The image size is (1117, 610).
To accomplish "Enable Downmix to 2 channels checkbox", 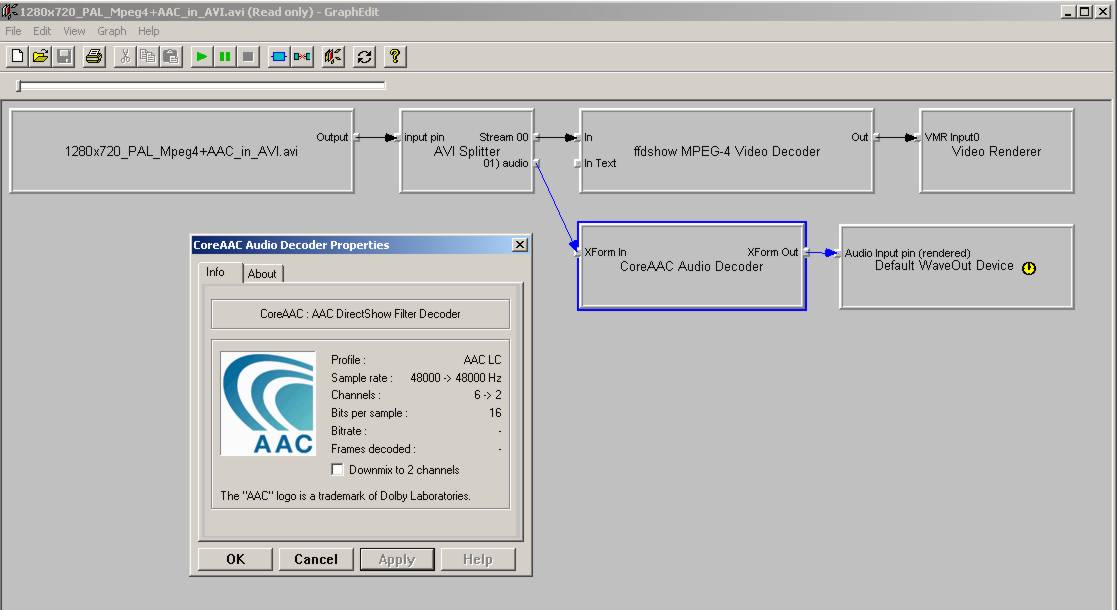I will [x=337, y=470].
